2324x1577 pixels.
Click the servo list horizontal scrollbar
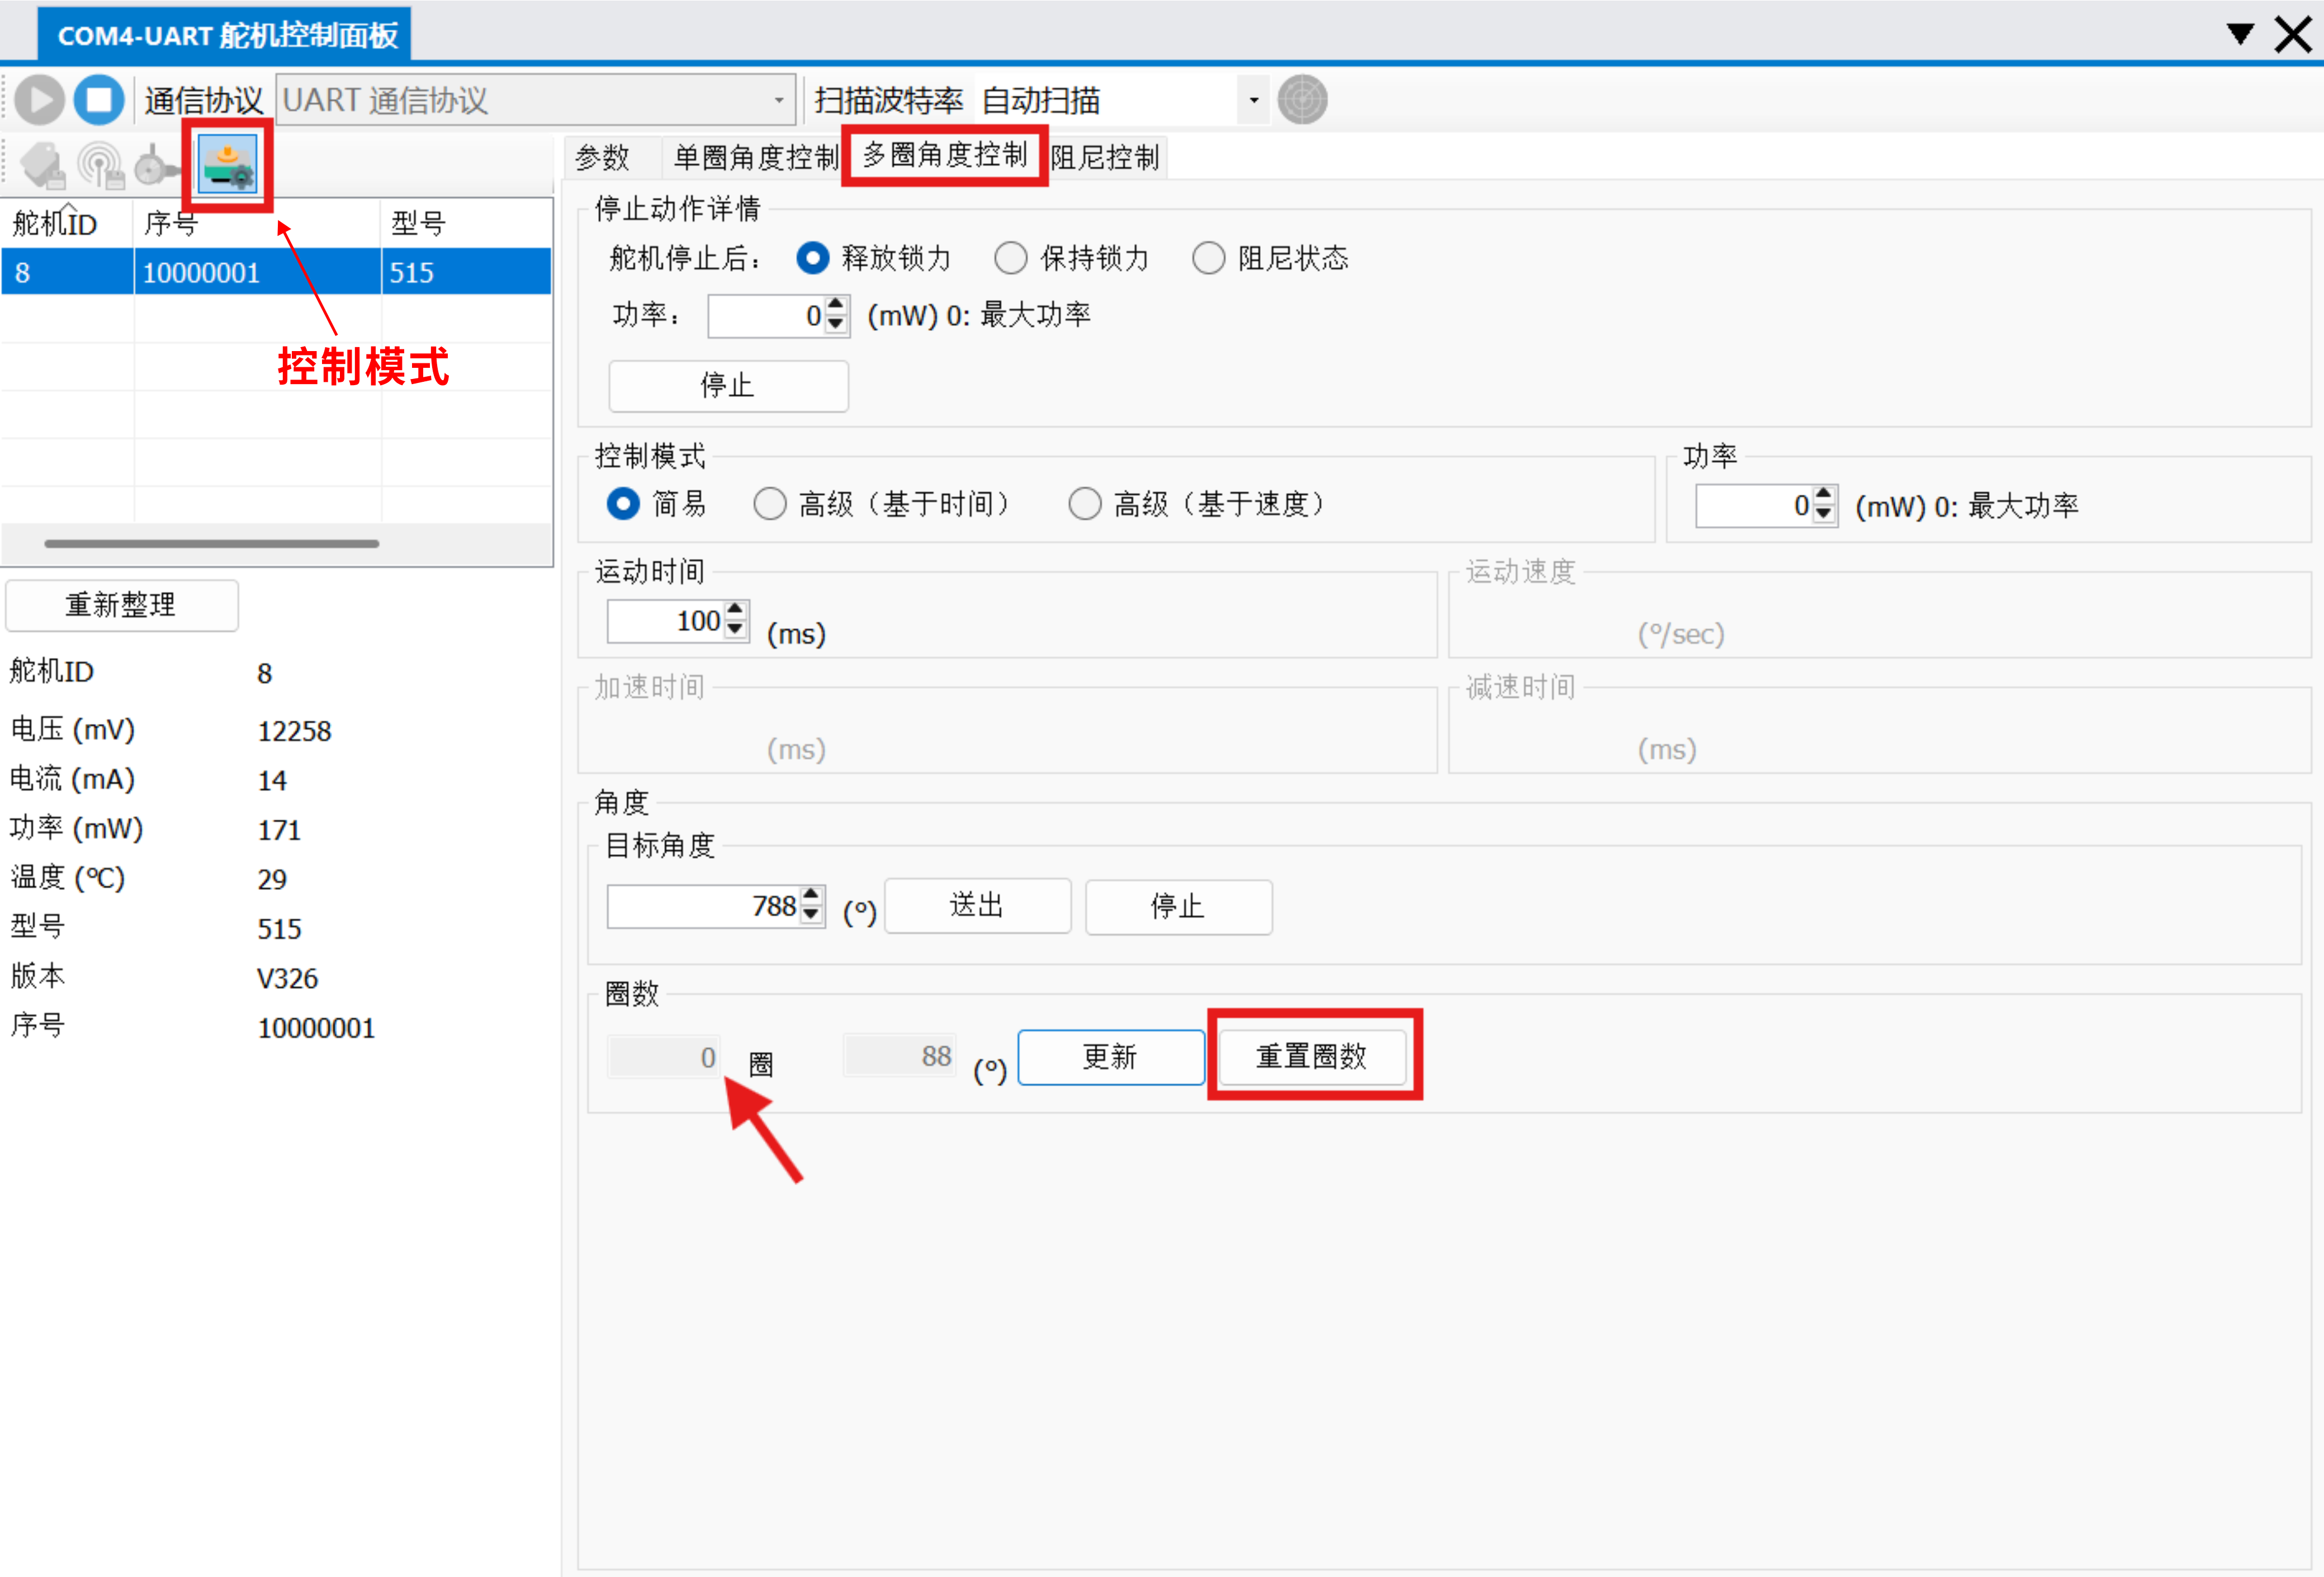click(211, 544)
